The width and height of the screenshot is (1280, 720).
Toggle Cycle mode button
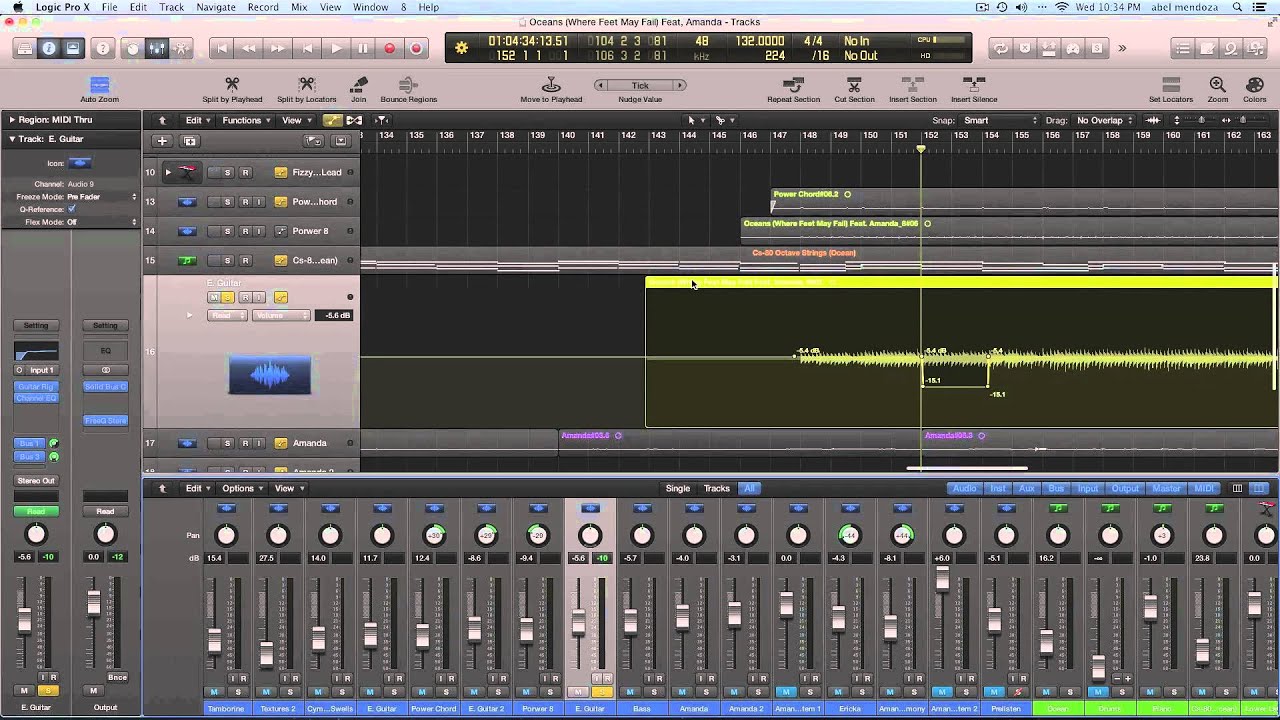[999, 48]
